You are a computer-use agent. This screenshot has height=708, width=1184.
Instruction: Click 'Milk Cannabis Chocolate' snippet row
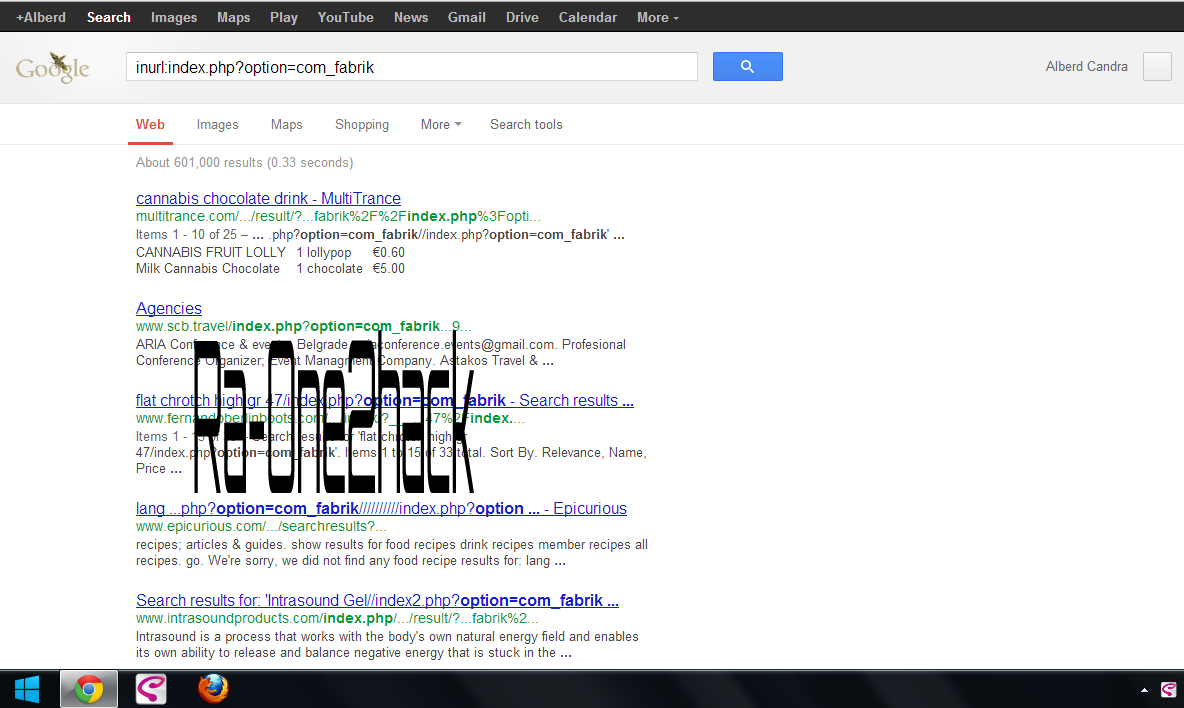click(x=270, y=269)
